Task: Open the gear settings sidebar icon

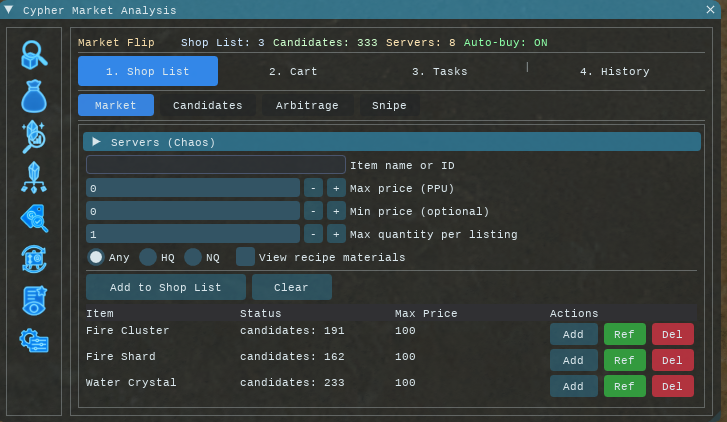Action: [35, 341]
